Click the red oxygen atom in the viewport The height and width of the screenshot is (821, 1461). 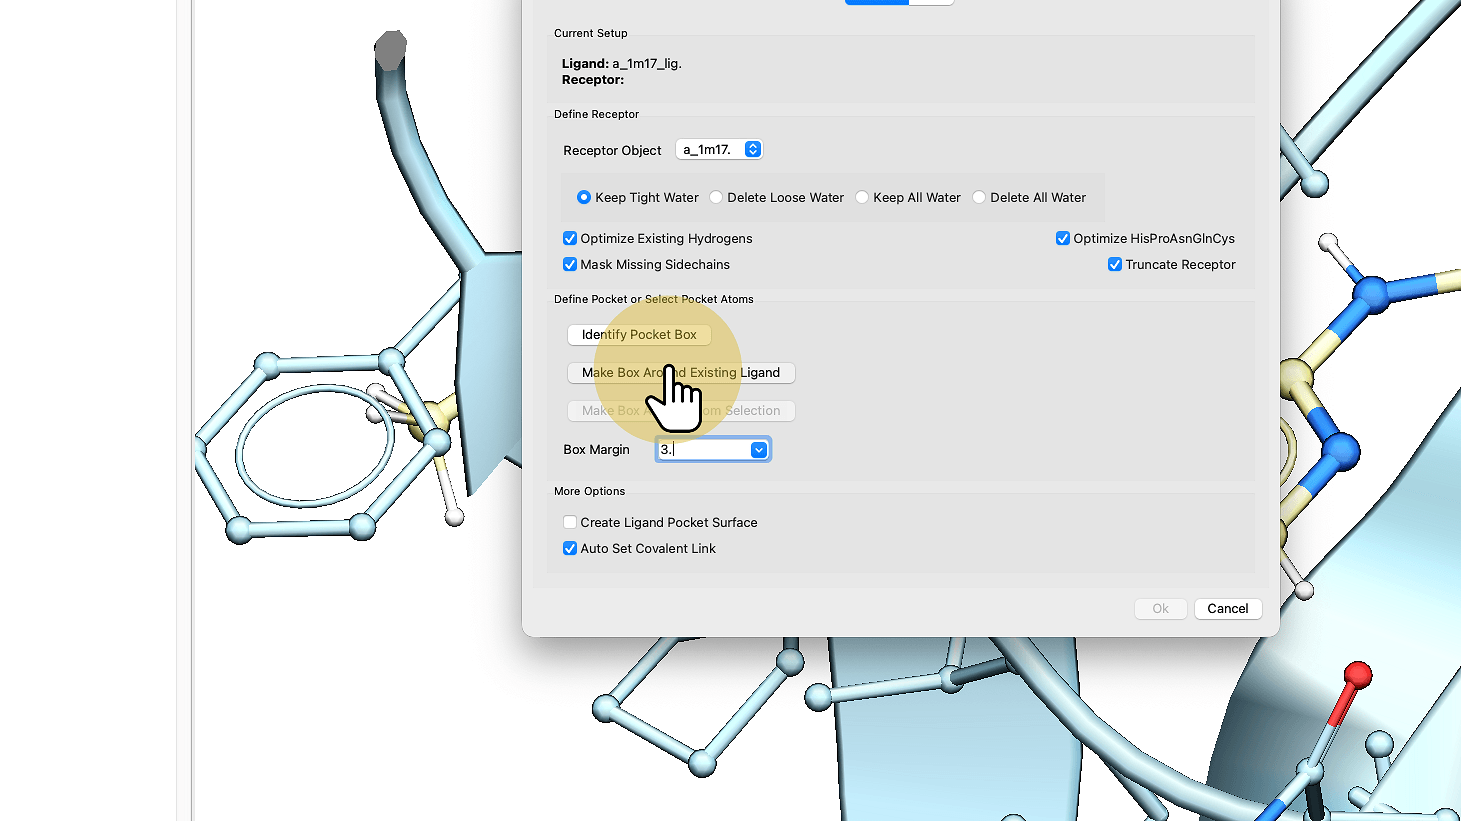click(1357, 675)
